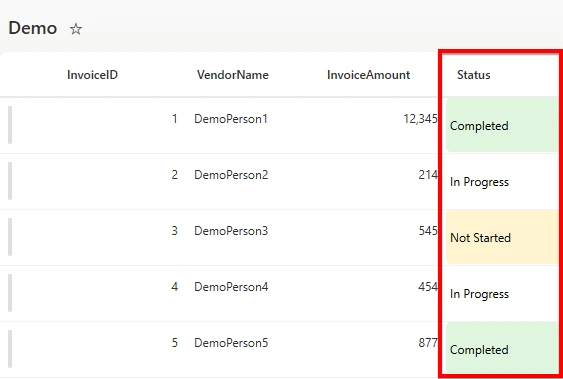Select the row handle for DemoPerson5

point(10,349)
